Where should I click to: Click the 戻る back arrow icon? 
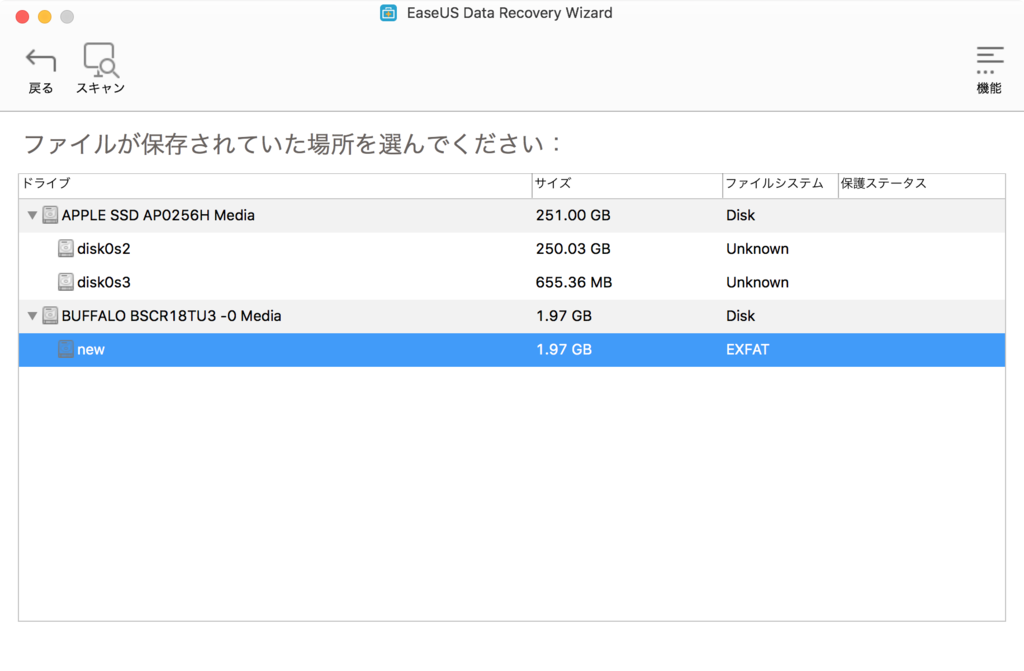click(40, 61)
